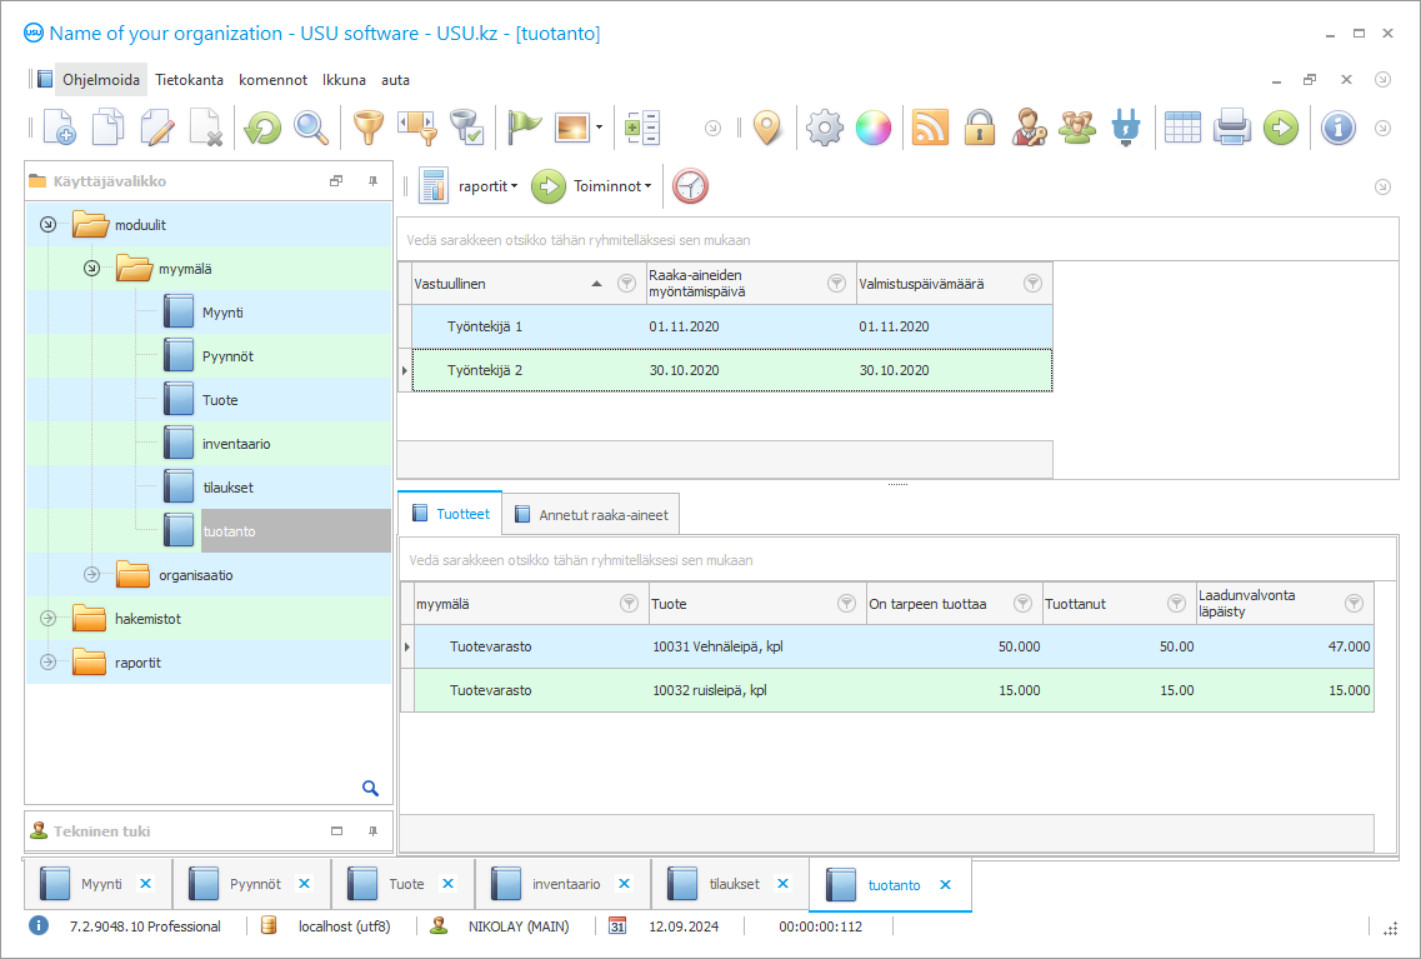Expand the hakemistot tree folder

48,619
